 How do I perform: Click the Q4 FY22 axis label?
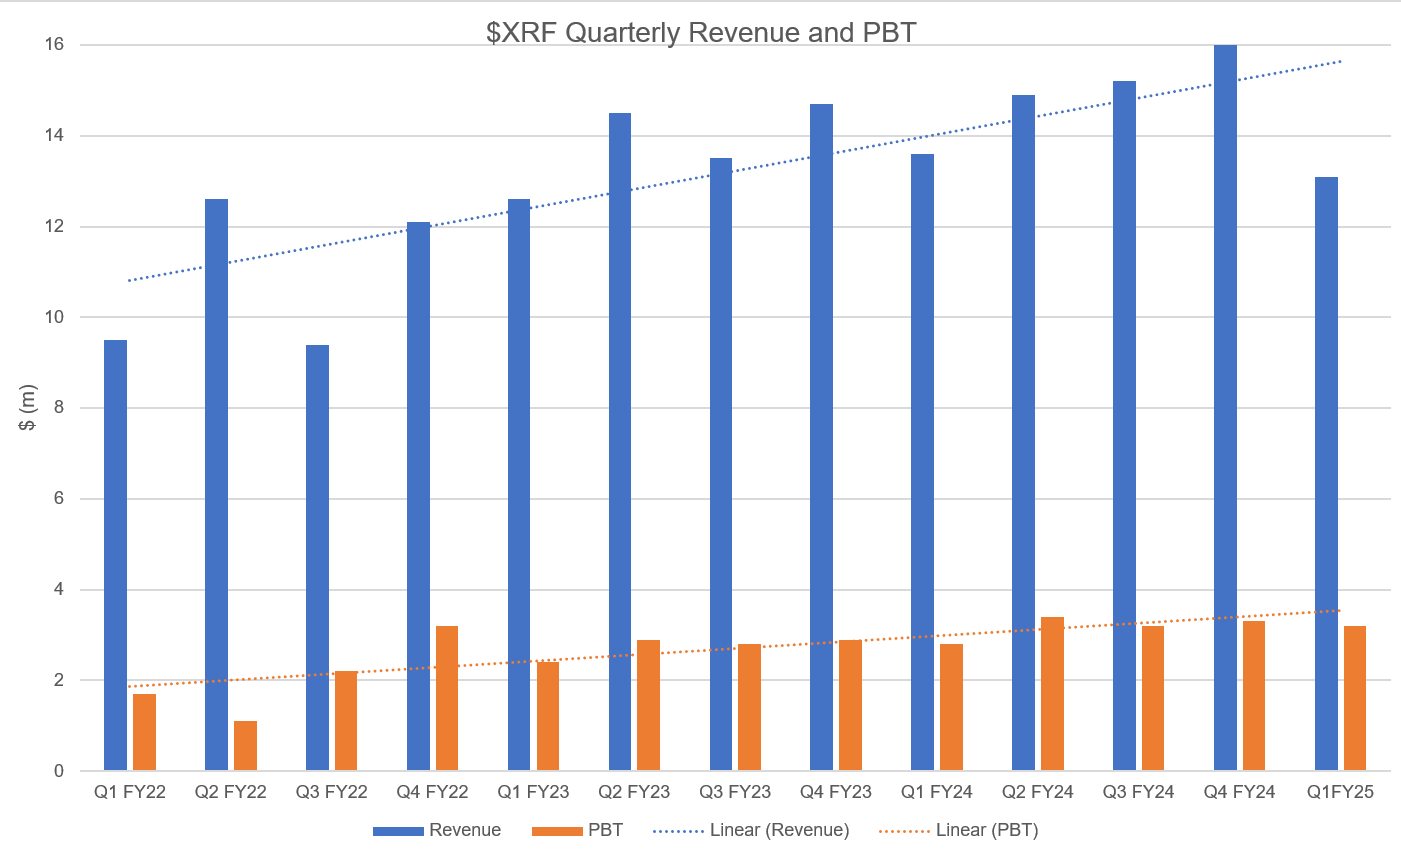point(433,792)
